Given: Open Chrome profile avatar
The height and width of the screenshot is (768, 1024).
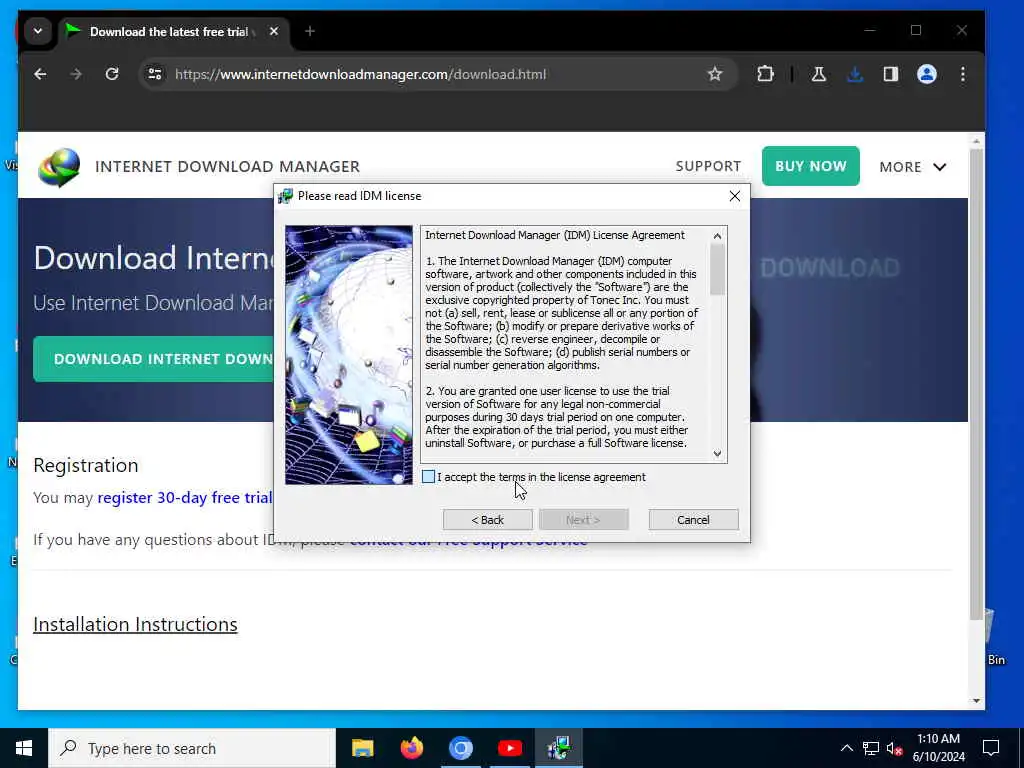Looking at the screenshot, I should point(927,74).
